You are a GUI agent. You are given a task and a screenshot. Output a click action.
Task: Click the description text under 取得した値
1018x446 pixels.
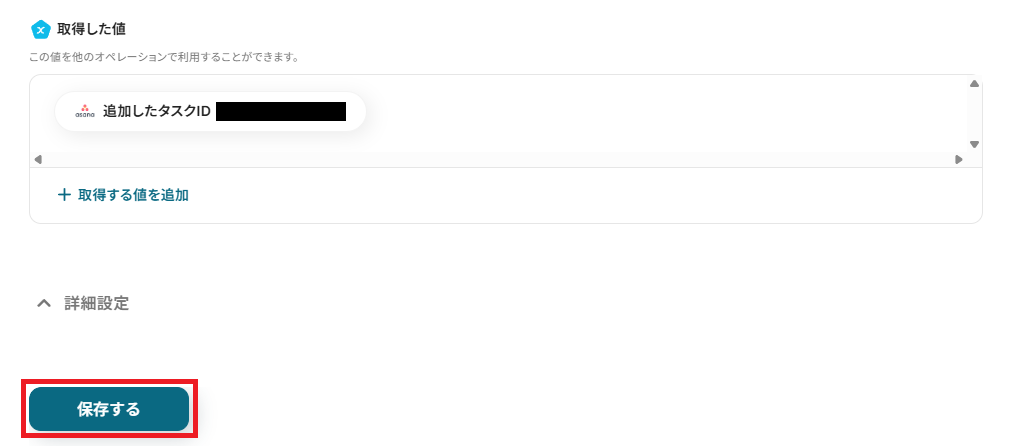[x=164, y=57]
